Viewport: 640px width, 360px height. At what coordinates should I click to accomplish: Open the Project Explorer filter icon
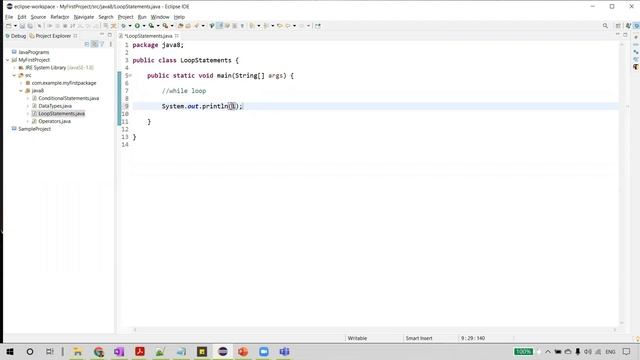click(x=102, y=44)
